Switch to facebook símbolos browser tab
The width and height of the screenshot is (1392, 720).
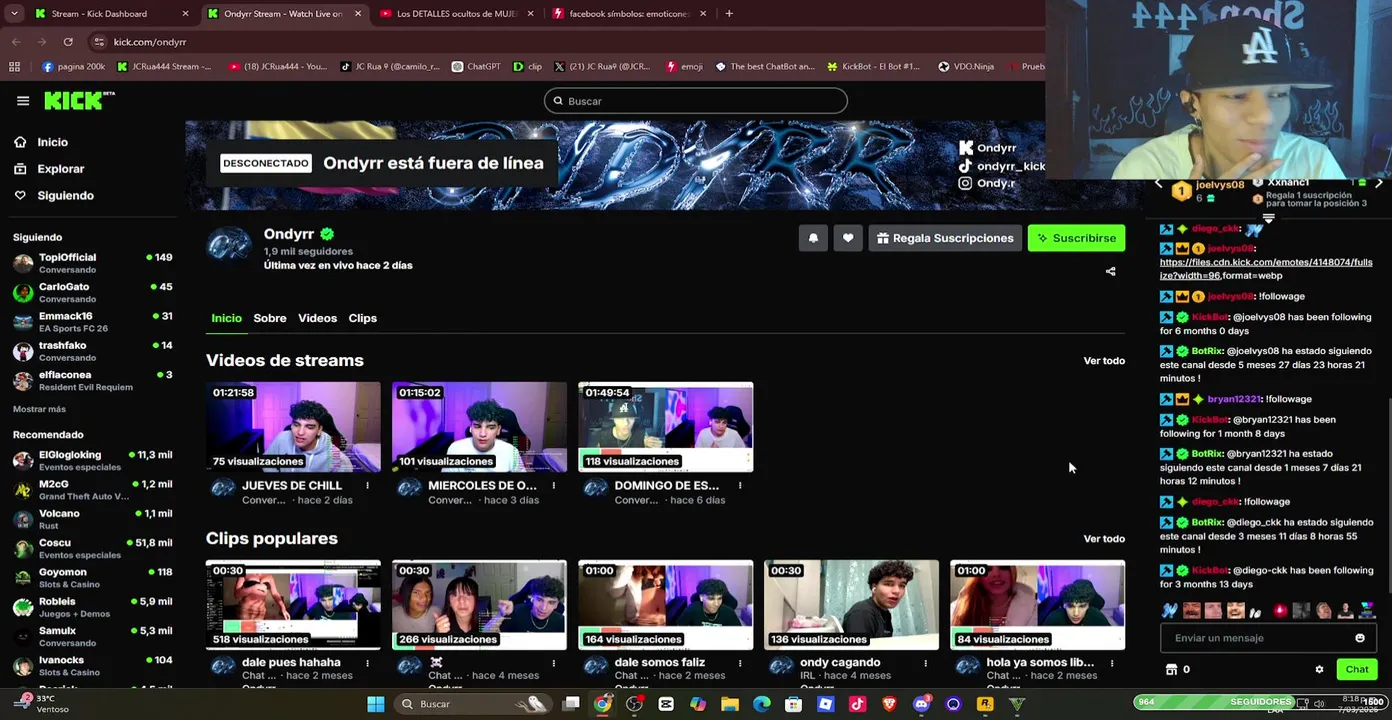(x=629, y=14)
